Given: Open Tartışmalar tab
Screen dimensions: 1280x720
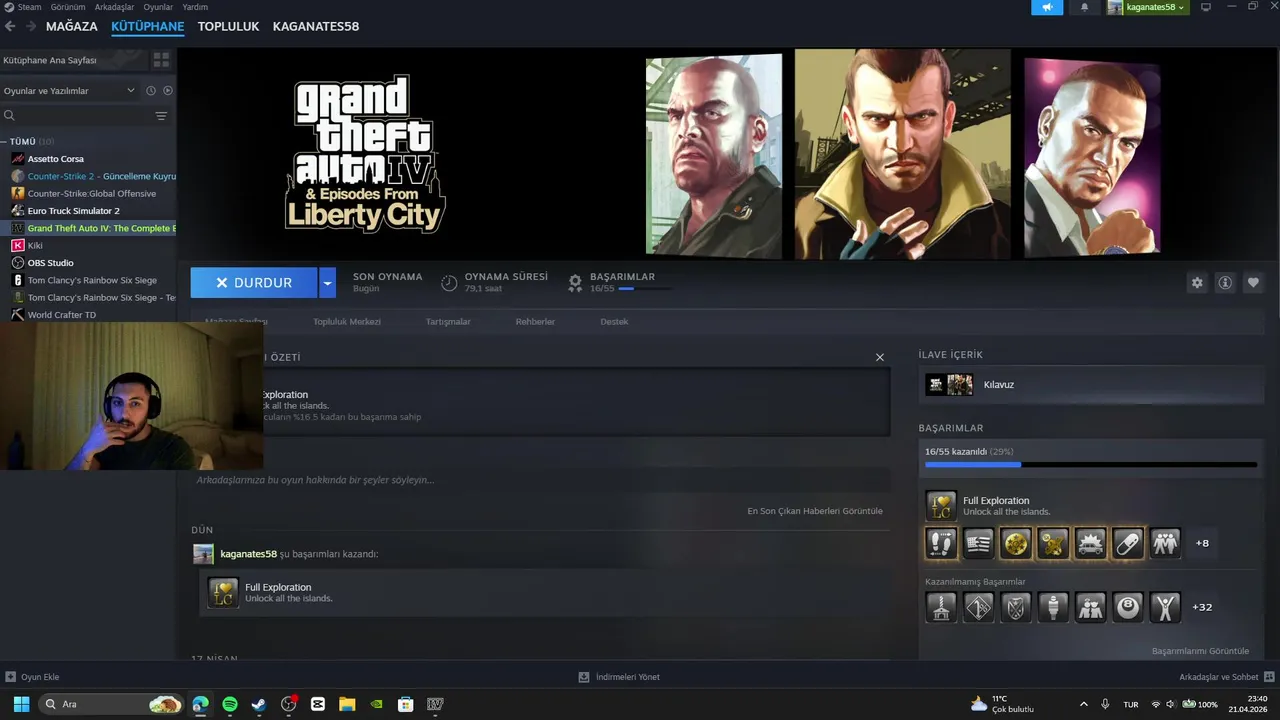Looking at the screenshot, I should [x=448, y=322].
